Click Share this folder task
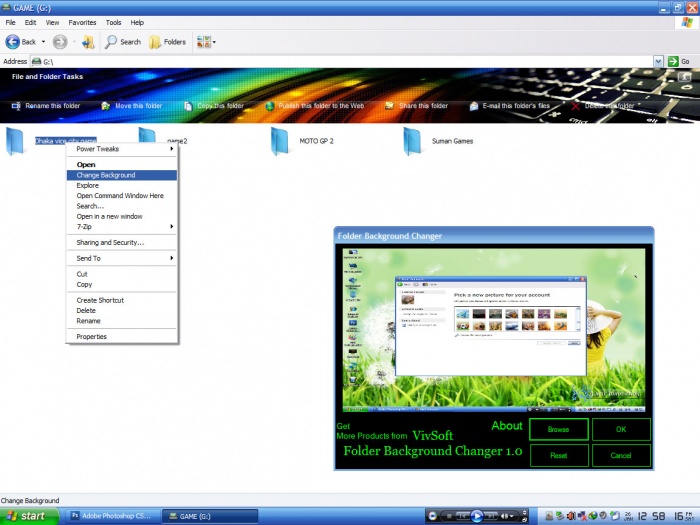Screen dimensions: 700x525 tap(417, 106)
